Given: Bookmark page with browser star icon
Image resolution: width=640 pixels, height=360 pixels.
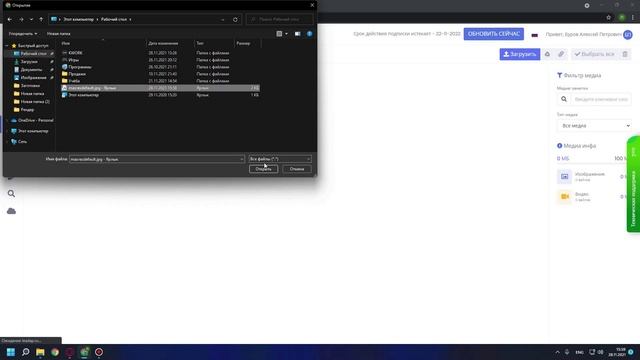Looking at the screenshot, I should coord(609,18).
